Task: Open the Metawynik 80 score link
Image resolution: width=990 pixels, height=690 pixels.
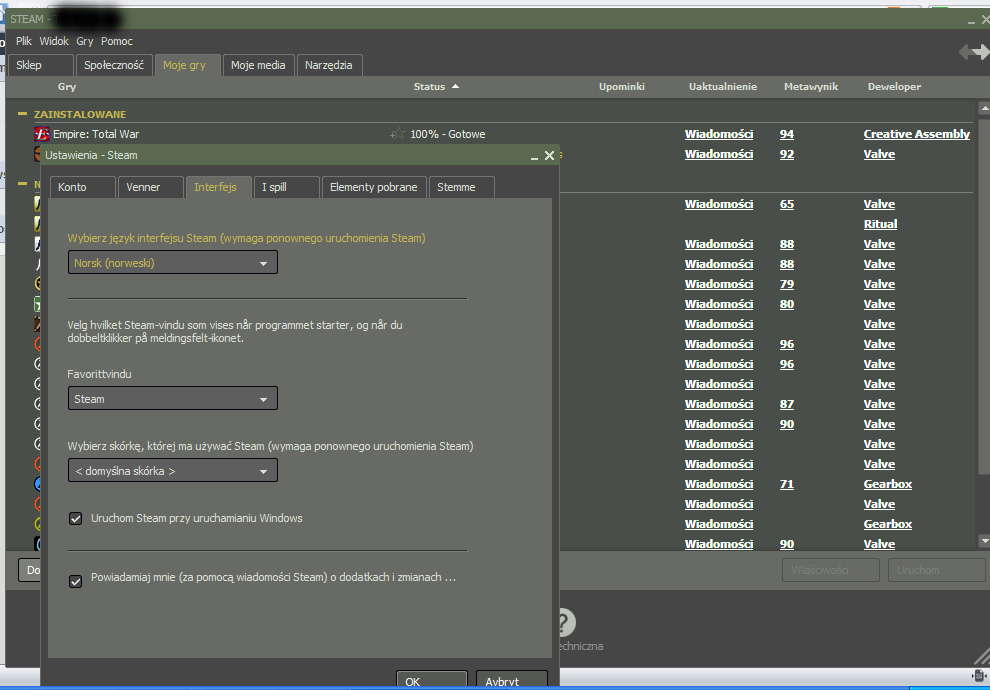Action: 787,304
